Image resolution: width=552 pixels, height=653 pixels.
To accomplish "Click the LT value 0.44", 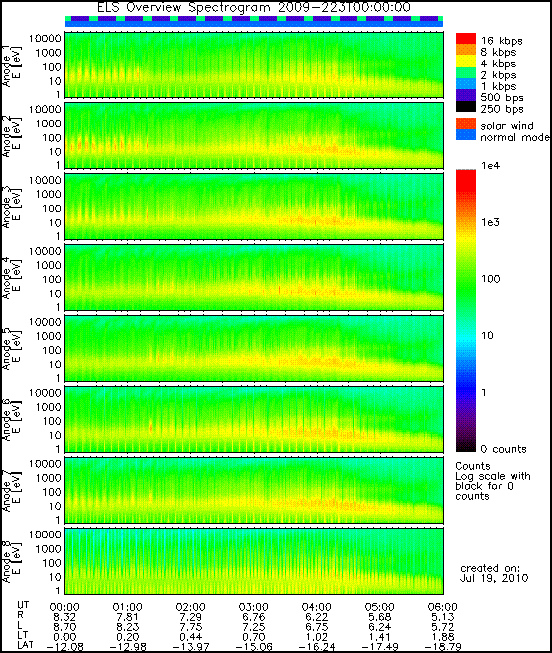I will coord(191,637).
